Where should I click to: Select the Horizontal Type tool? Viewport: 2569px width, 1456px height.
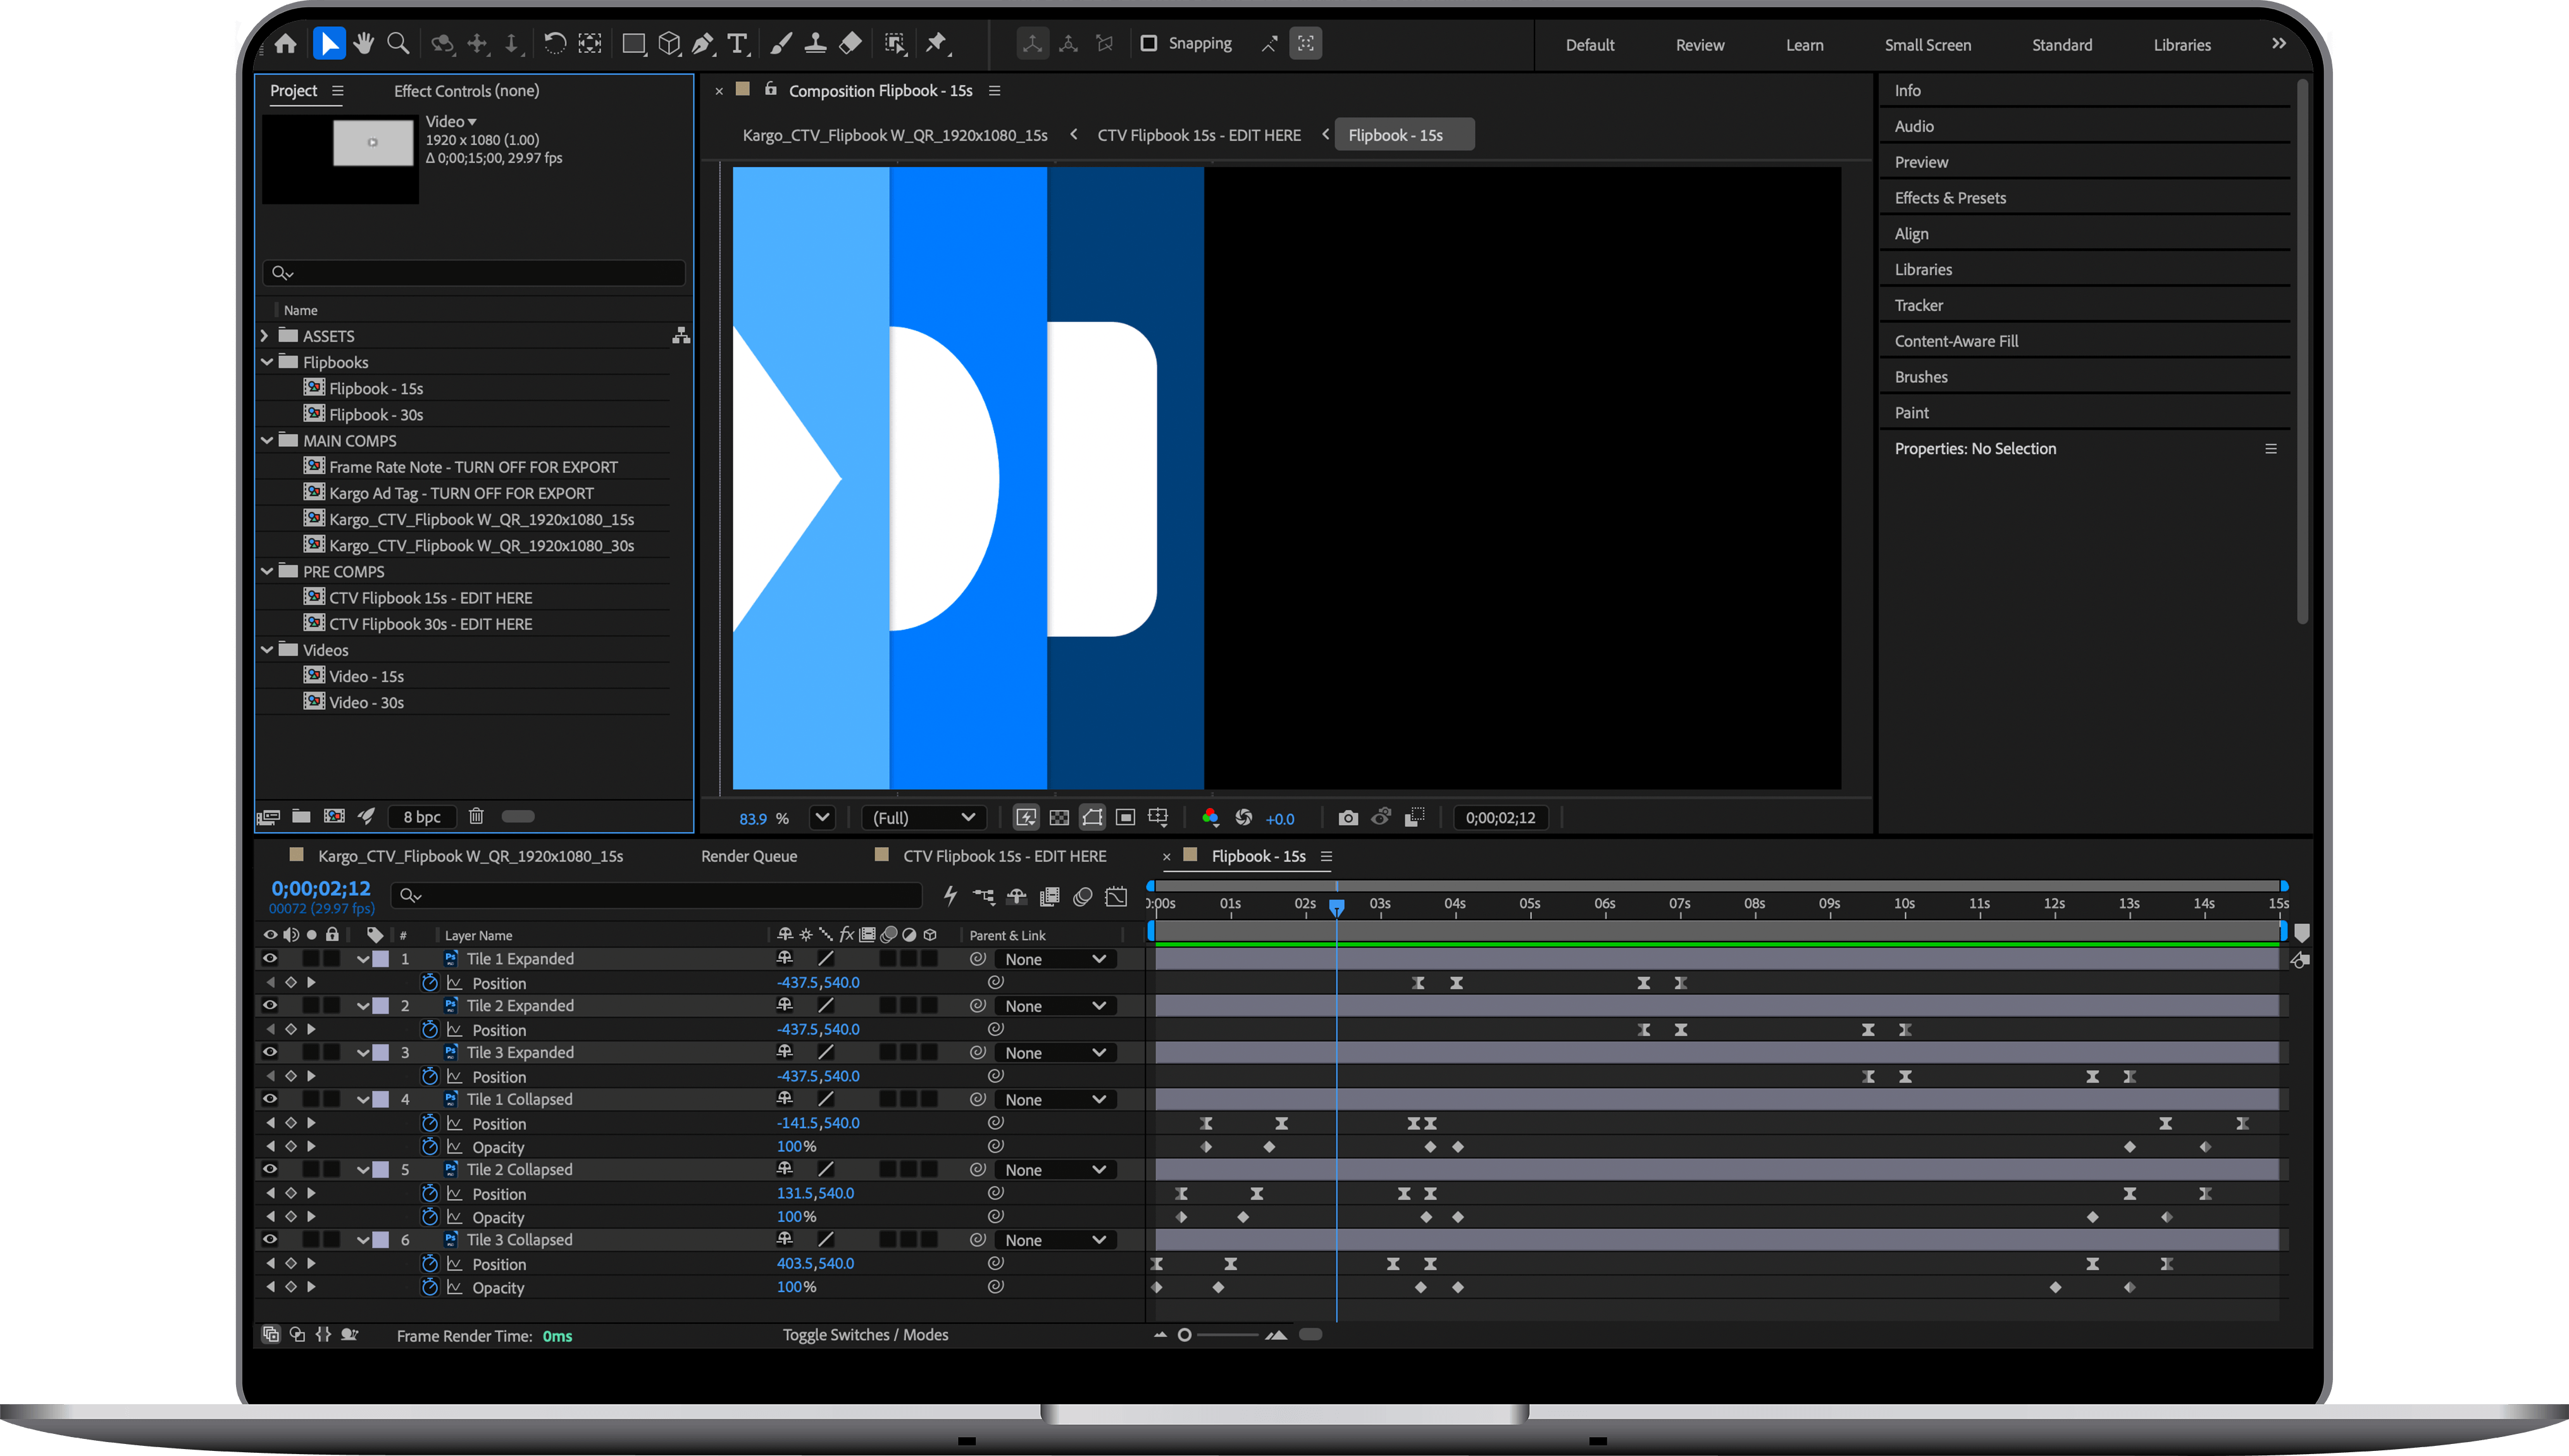[x=737, y=43]
